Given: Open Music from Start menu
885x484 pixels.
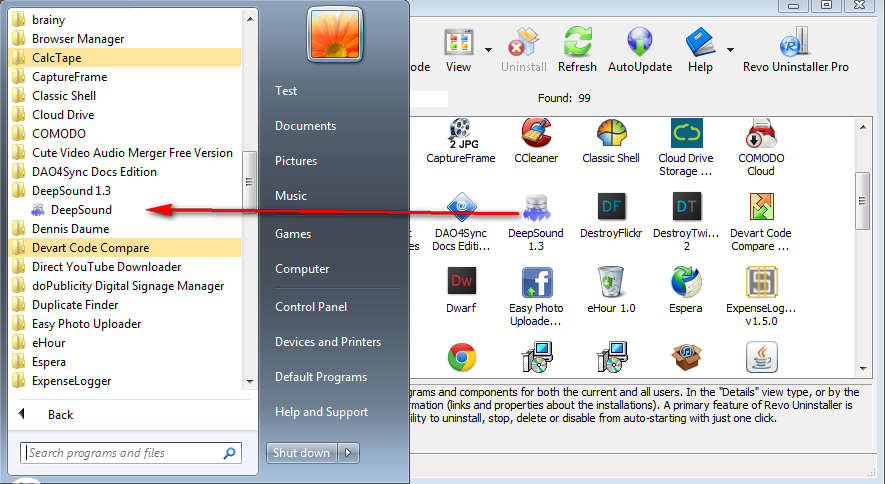Looking at the screenshot, I should 291,196.
